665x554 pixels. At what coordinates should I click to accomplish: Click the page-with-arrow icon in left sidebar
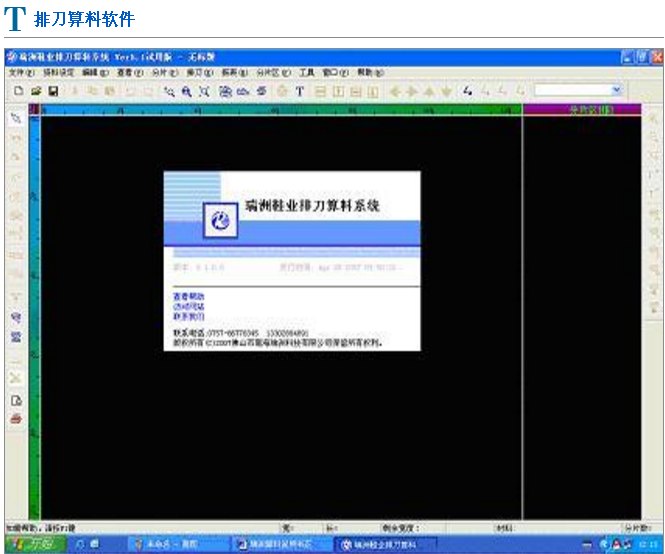point(16,400)
